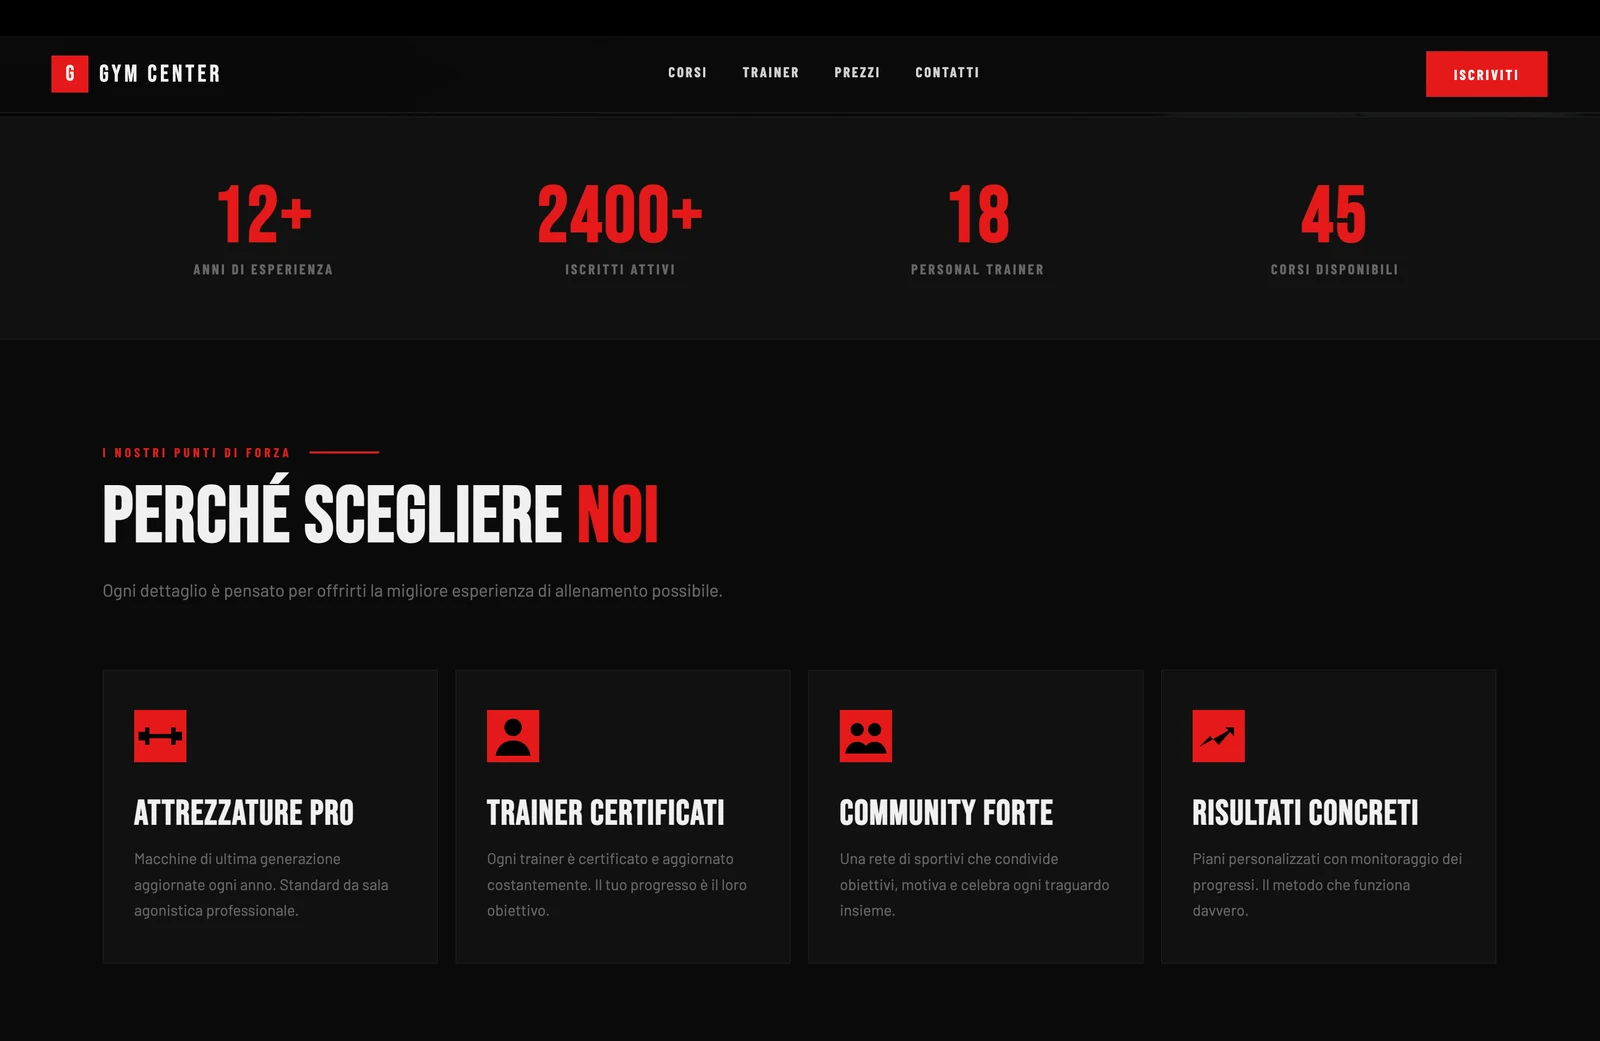Click the trending arrow icon on Risultati Concreti card
Screen dimensions: 1600x1041
click(1219, 736)
